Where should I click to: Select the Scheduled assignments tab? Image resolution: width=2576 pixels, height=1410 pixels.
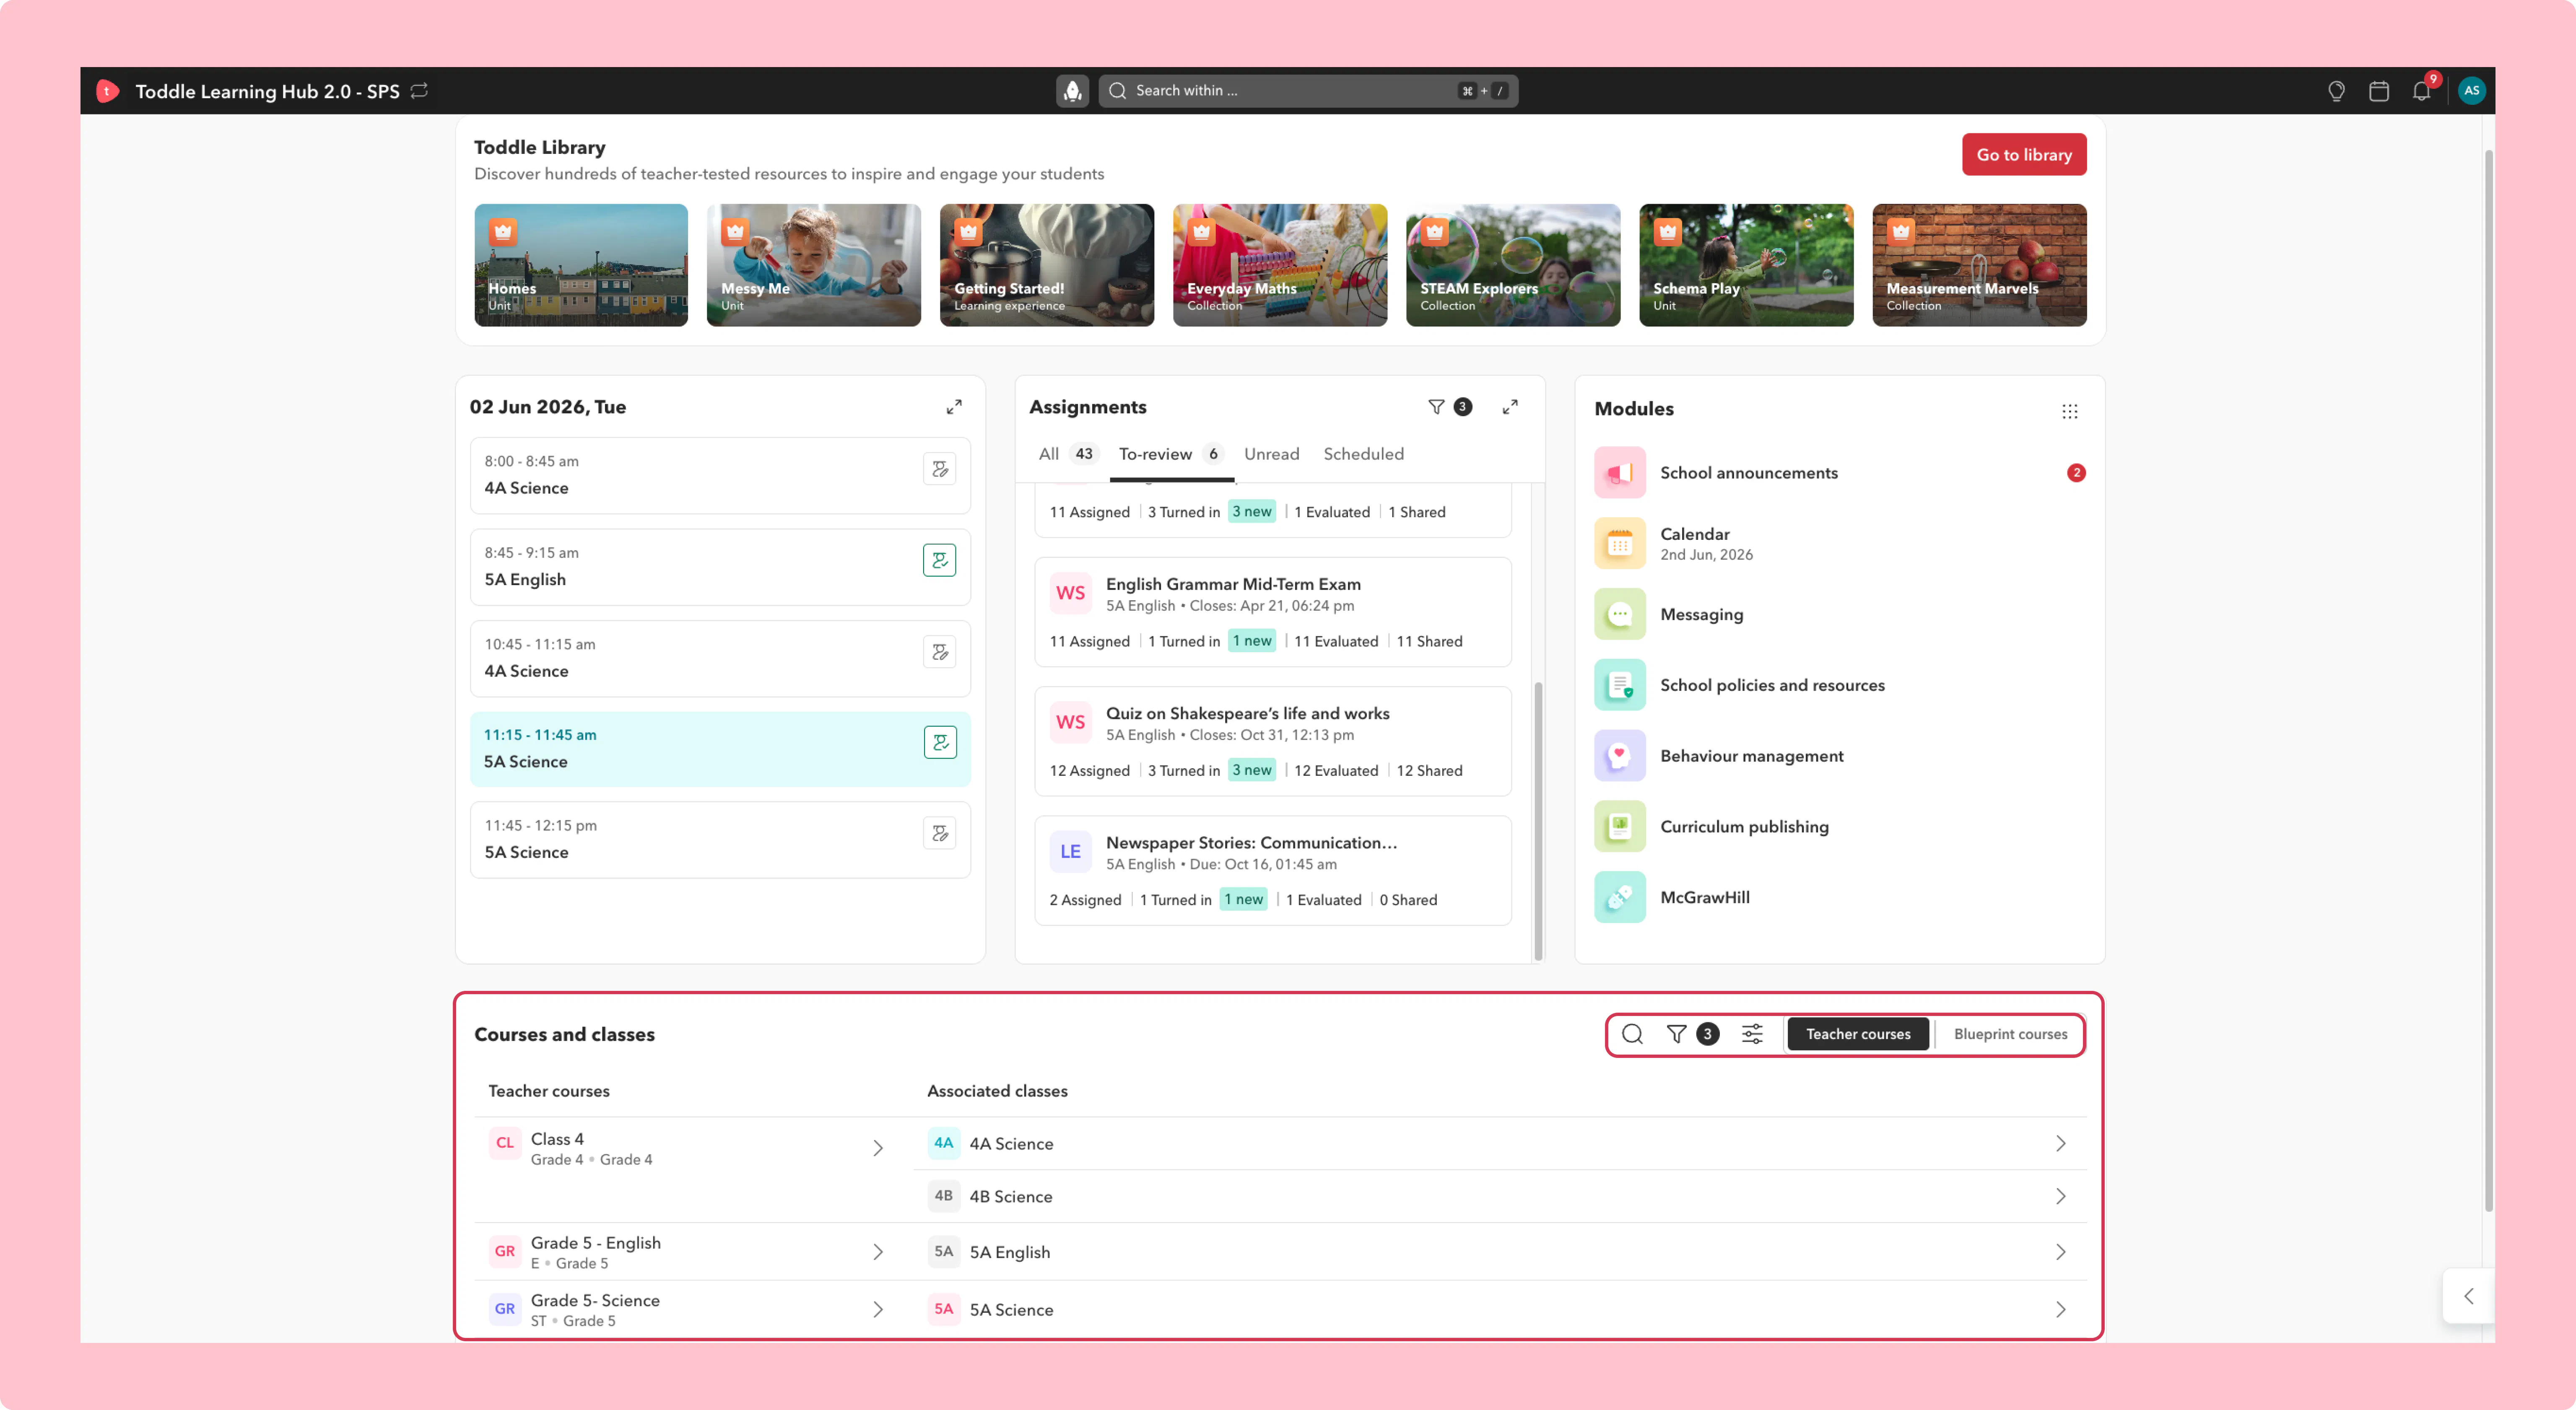(x=1363, y=454)
